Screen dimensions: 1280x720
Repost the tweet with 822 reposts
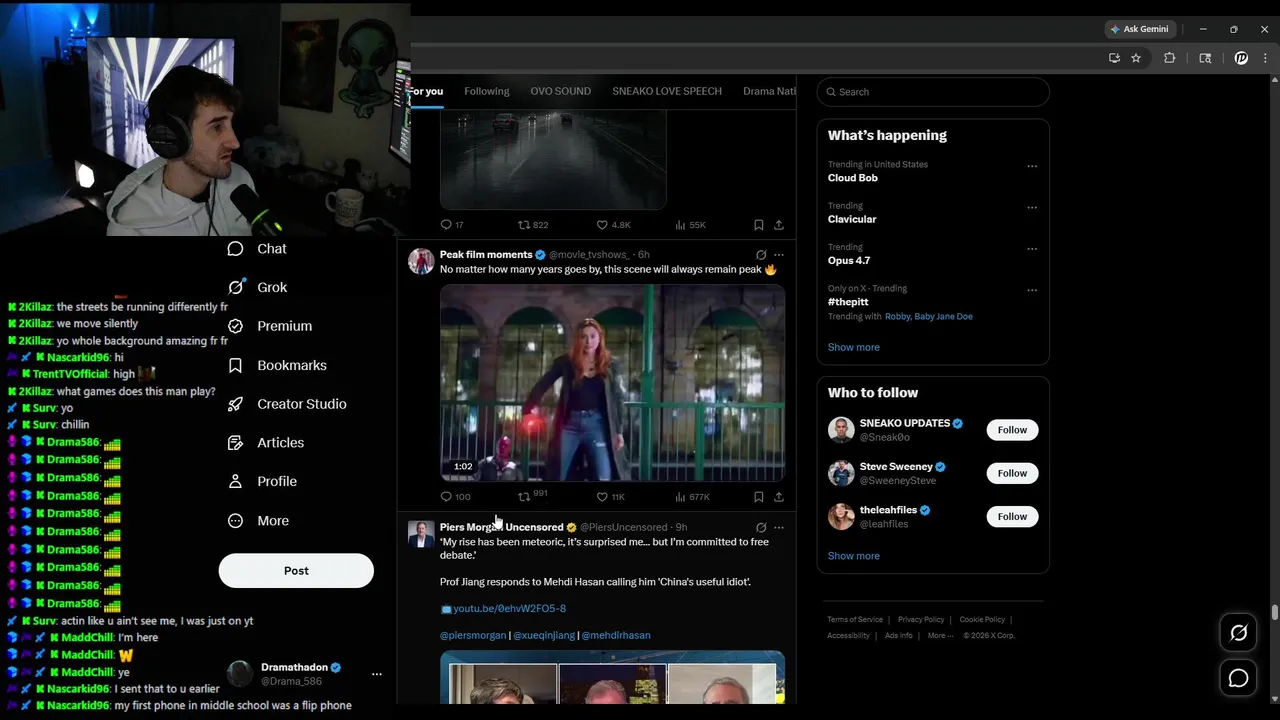[533, 225]
